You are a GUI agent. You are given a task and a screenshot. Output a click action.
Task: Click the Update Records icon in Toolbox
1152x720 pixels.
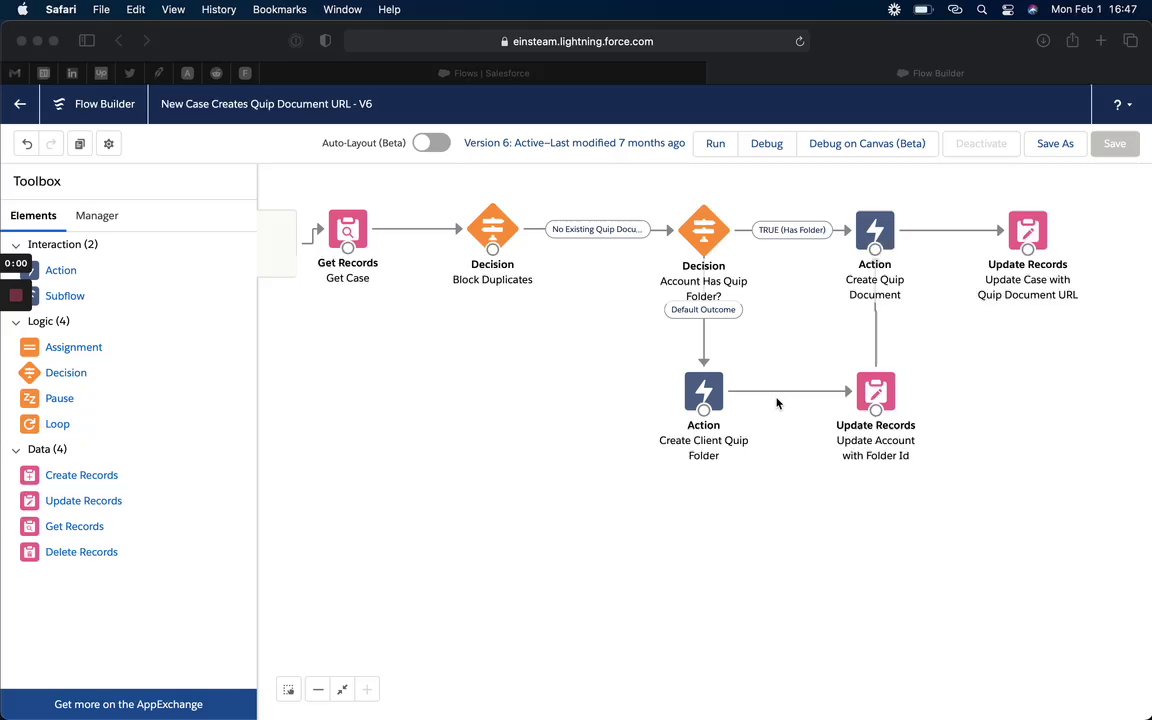point(29,501)
